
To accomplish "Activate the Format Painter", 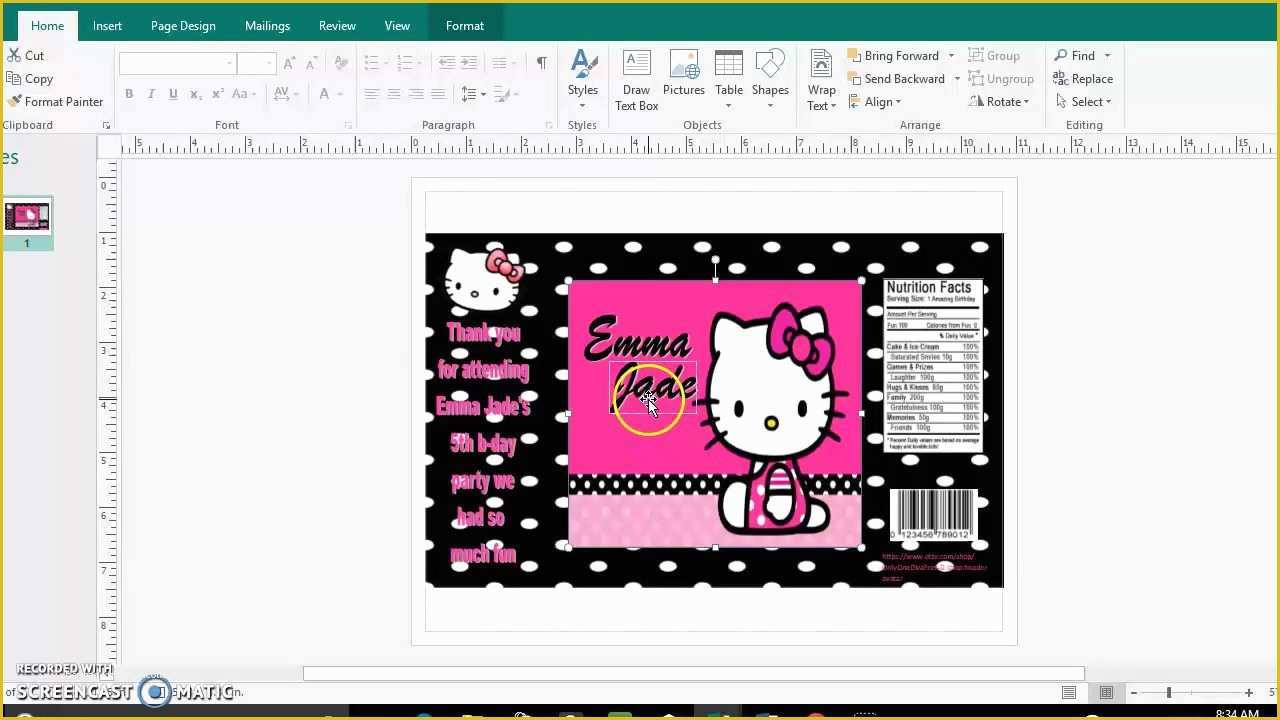I will pos(55,102).
